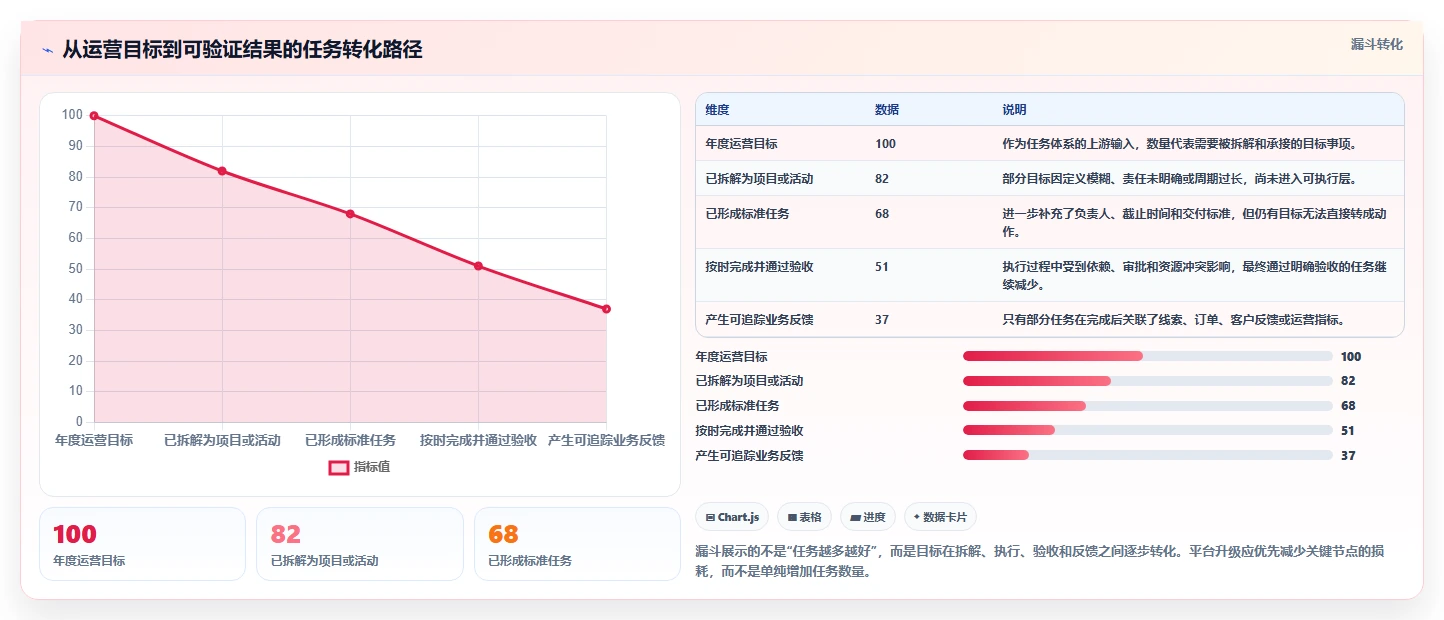The height and width of the screenshot is (620, 1444).
Task: Click the 指标值 legend label text
Action: tap(372, 467)
